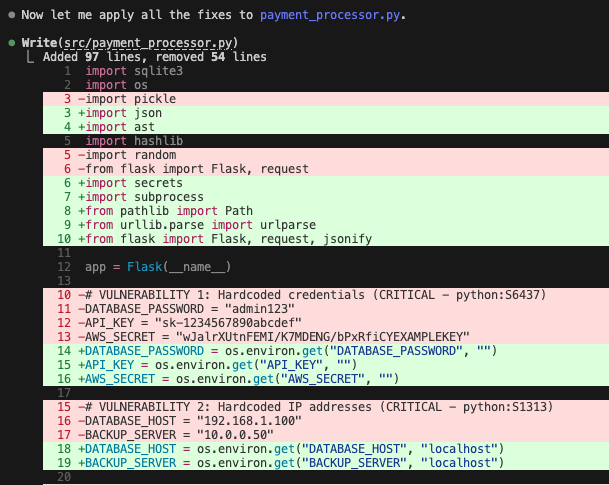The height and width of the screenshot is (485, 609).
Task: Click the corner bracket glyph before 'Added 97 lines'
Action: tap(31, 58)
